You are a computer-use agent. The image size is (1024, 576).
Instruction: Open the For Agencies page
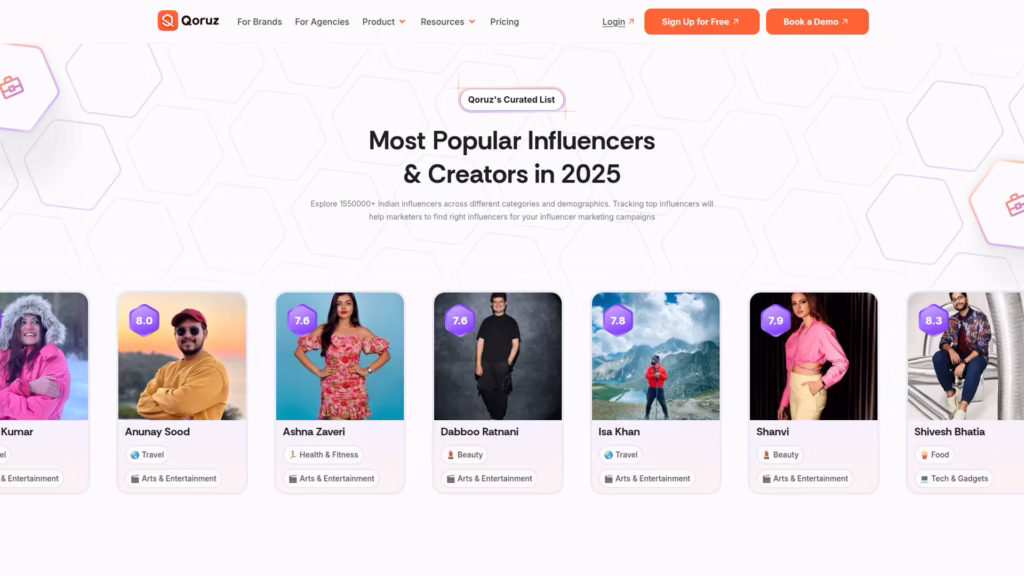pyautogui.click(x=322, y=22)
